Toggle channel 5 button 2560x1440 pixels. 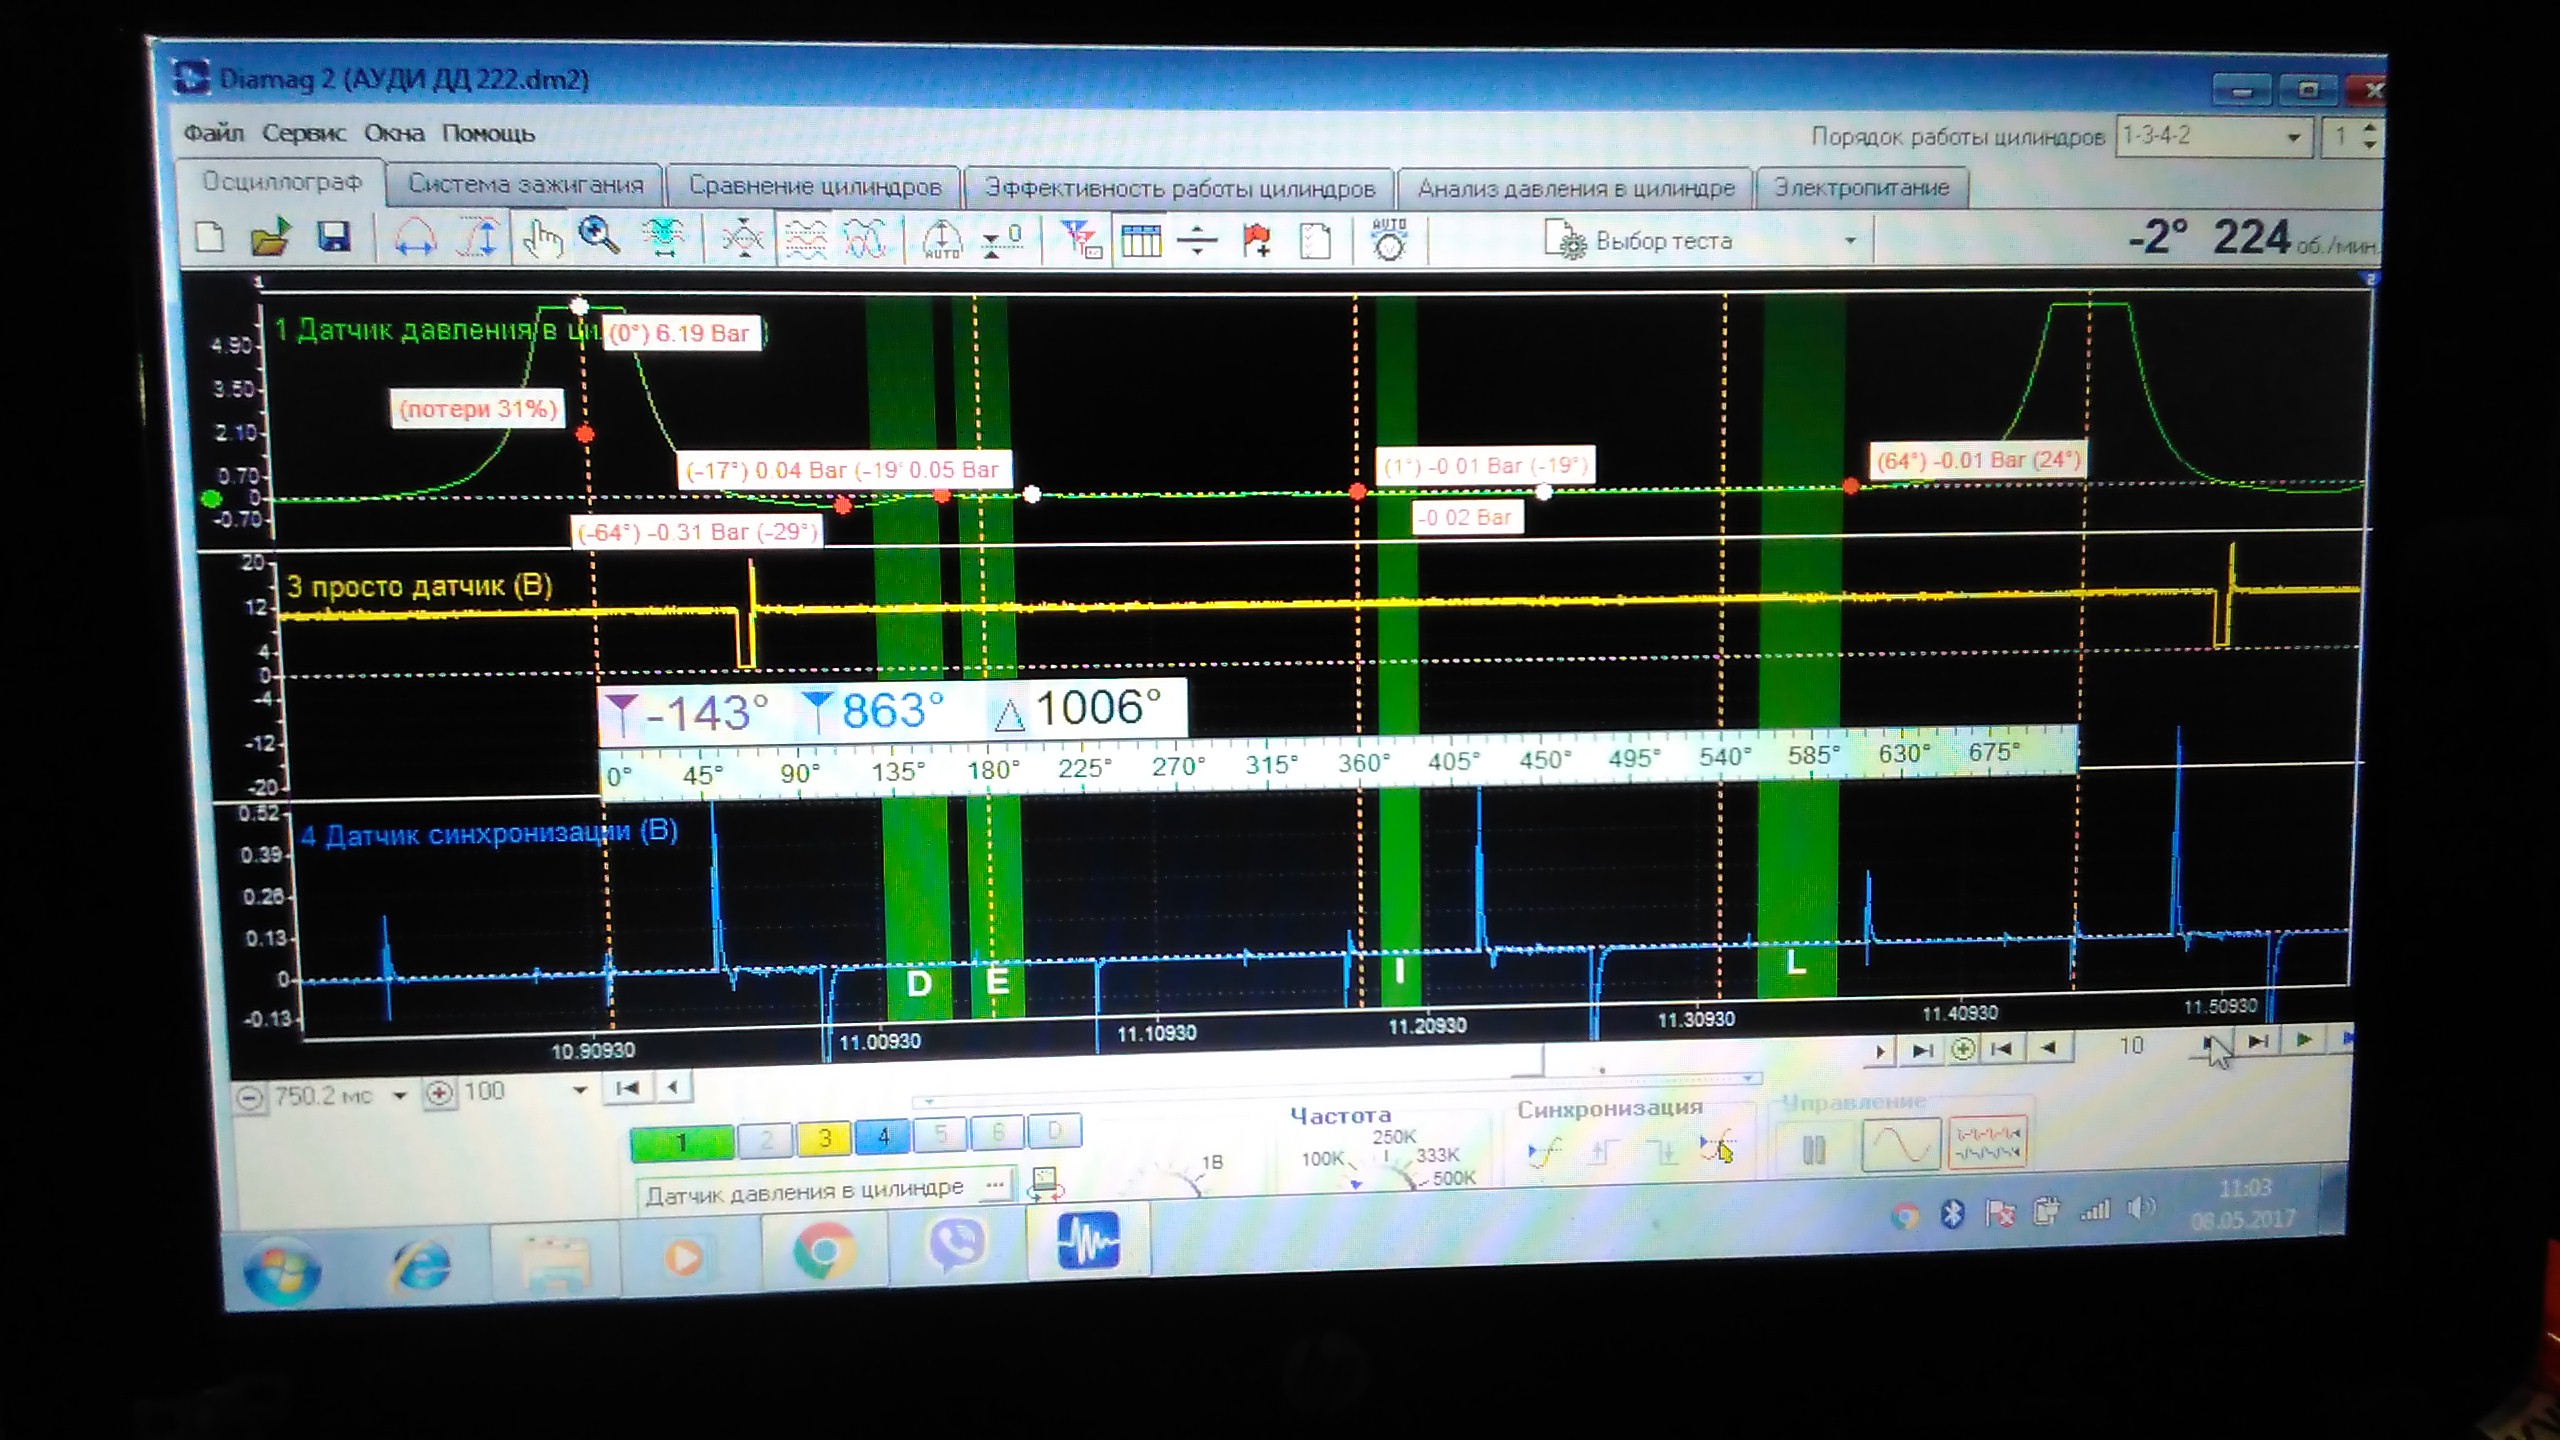[x=940, y=1134]
